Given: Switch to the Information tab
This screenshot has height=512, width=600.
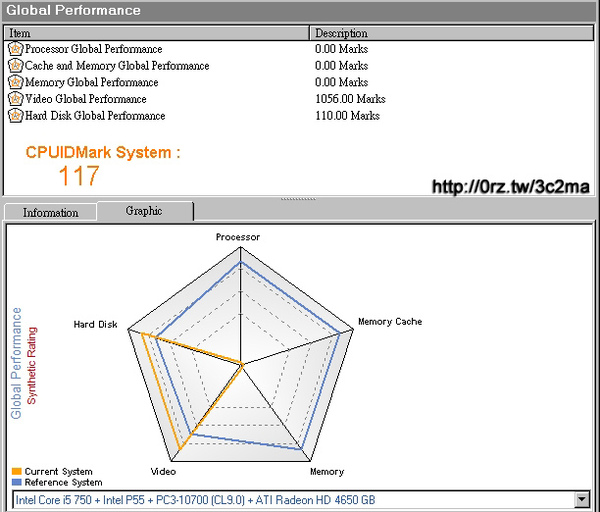Looking at the screenshot, I should pyautogui.click(x=50, y=212).
